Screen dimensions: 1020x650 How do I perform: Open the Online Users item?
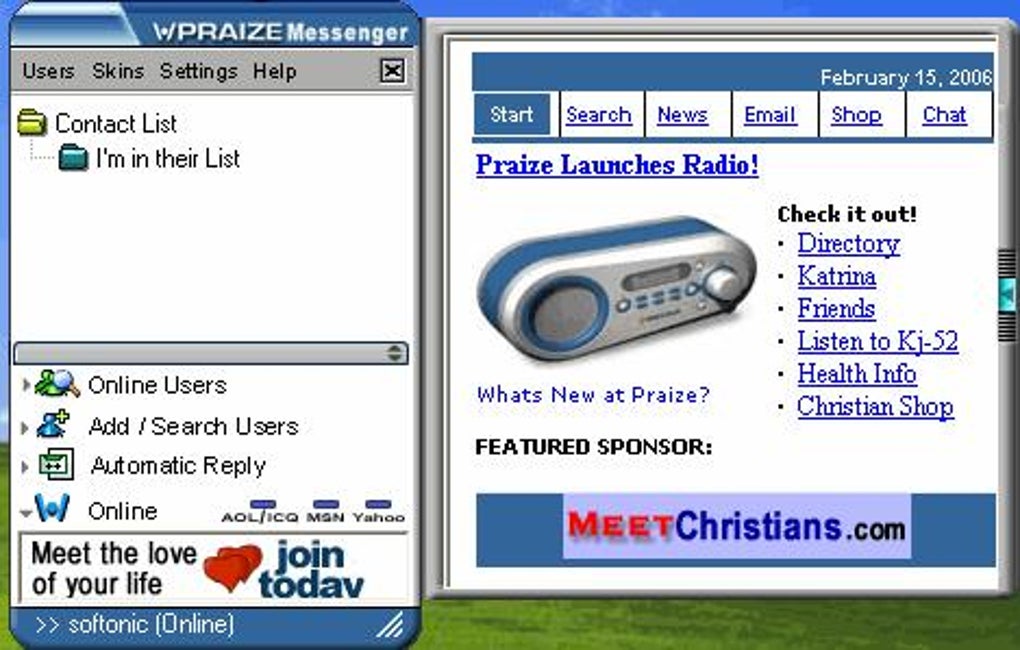157,385
